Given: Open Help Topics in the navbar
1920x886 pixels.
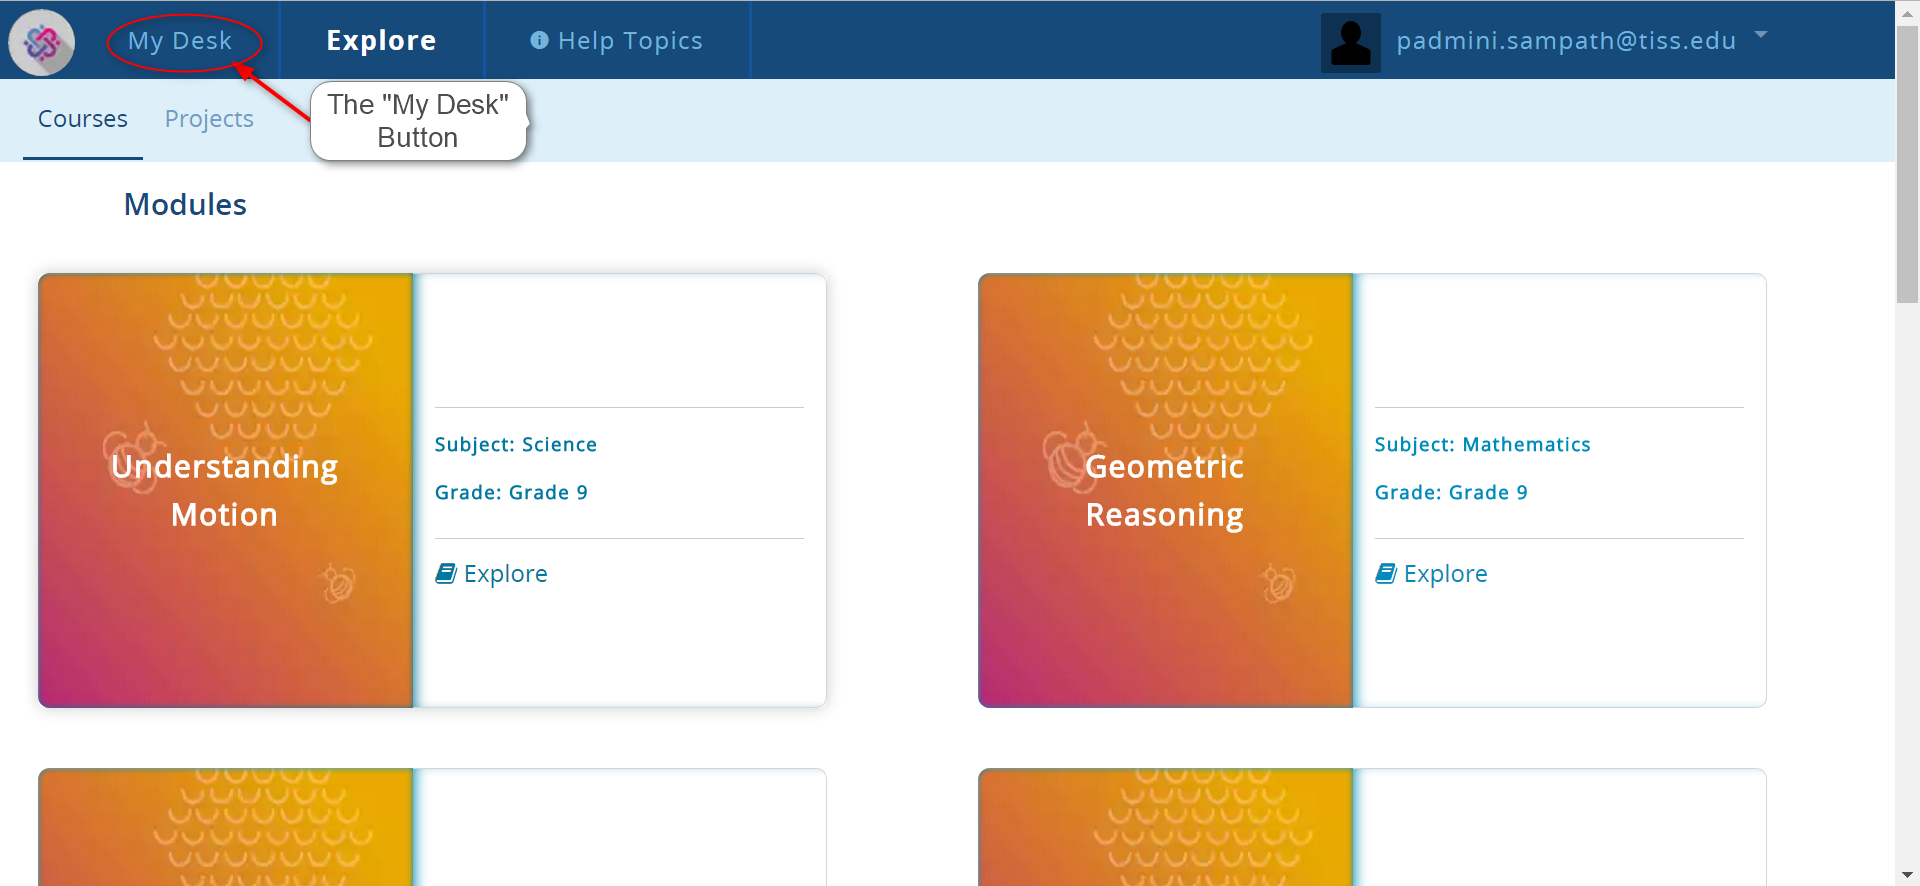Looking at the screenshot, I should click(x=630, y=41).
